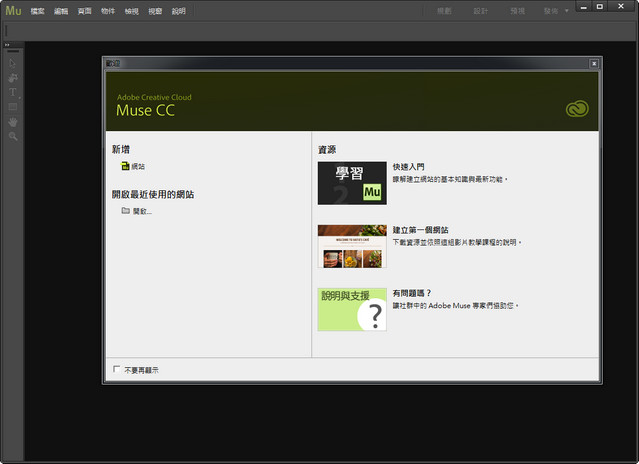Select the Zoom magnifier tool

[13, 136]
